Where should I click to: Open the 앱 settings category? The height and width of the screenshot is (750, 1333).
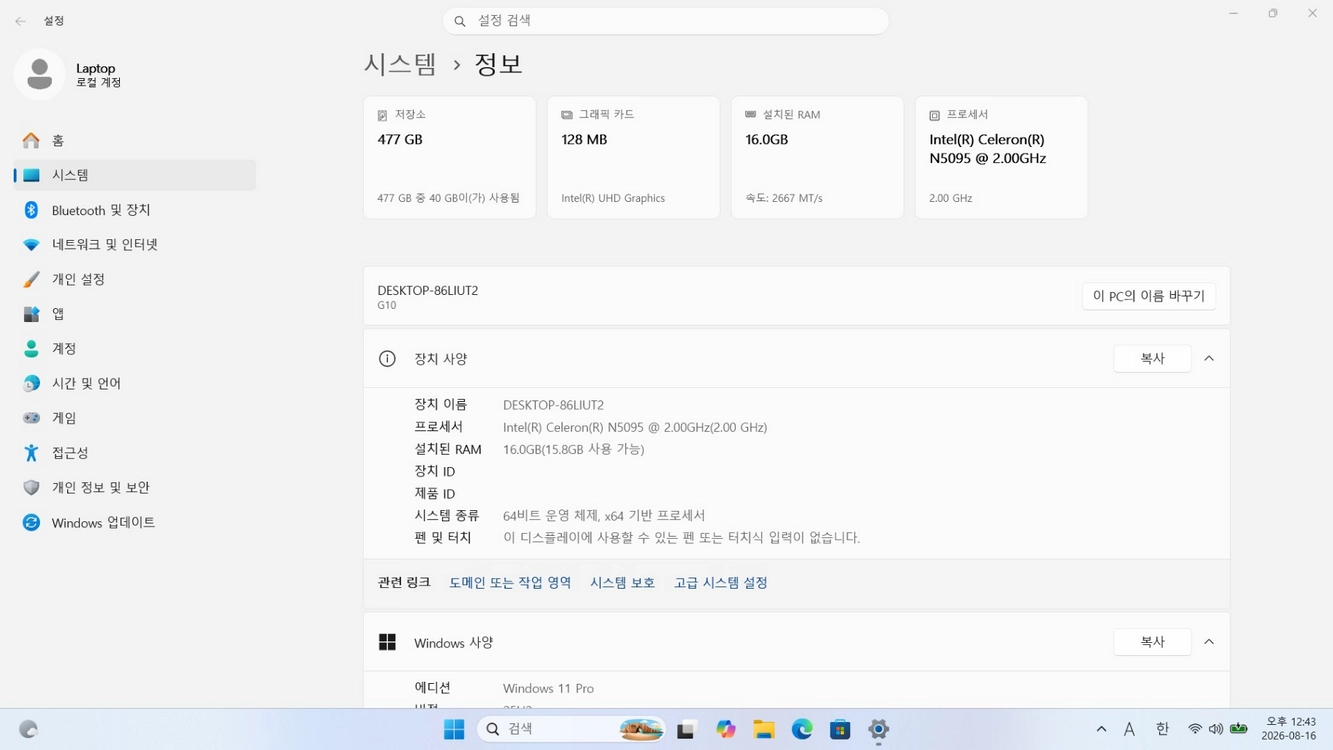[x=135, y=314]
